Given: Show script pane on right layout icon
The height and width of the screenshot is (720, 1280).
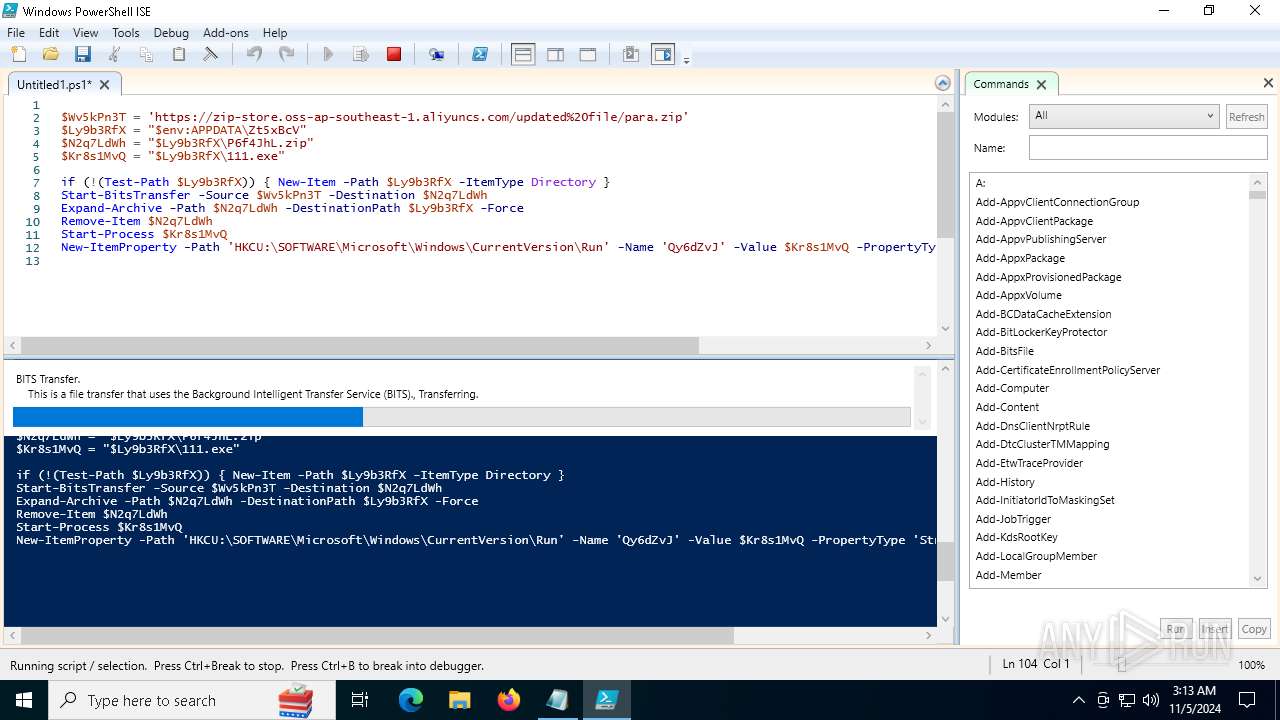Looking at the screenshot, I should tap(555, 54).
